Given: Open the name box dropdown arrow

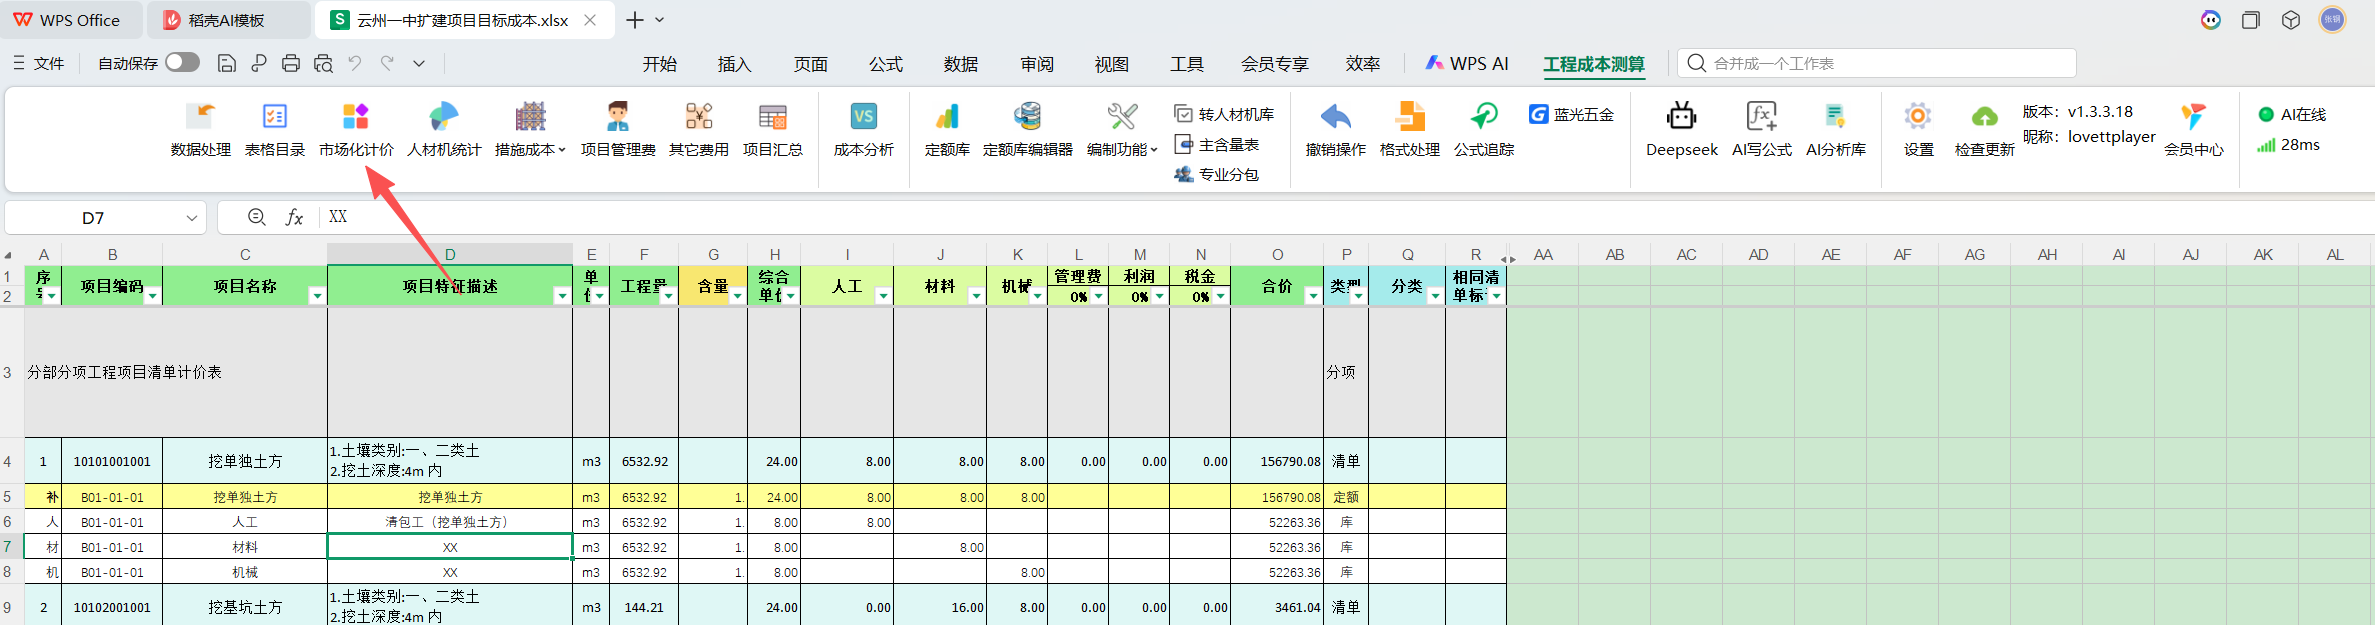Looking at the screenshot, I should coord(192,218).
